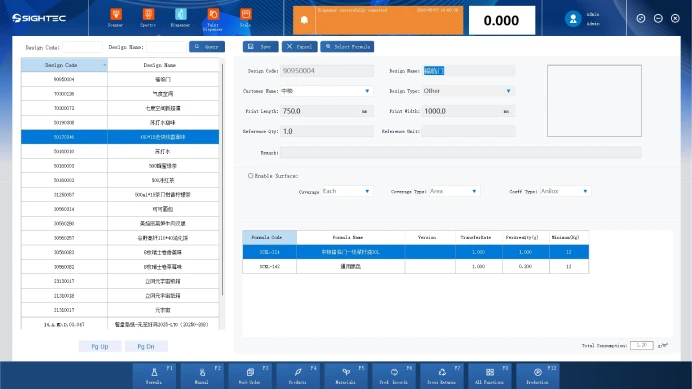Select design row with code 70000072
Image resolution: width=692 pixels, height=389 pixels.
click(120, 108)
